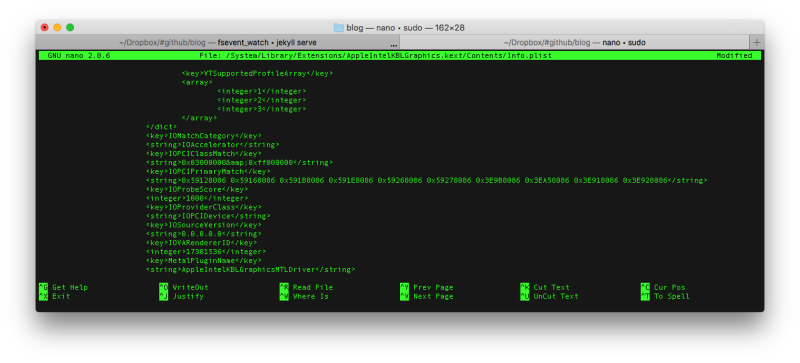Viewport: 800px width, 363px height.
Task: Click the 0x03000000&amp;0xff000000 string line
Action: coord(239,162)
